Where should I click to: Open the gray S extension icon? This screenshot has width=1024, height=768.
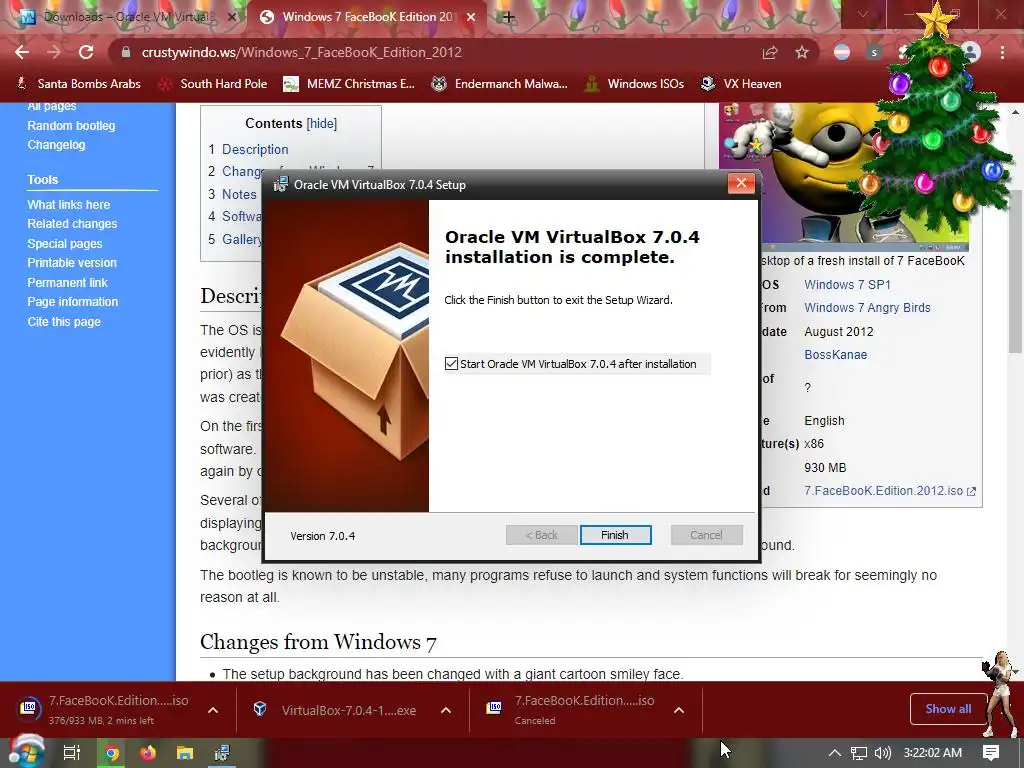(874, 52)
